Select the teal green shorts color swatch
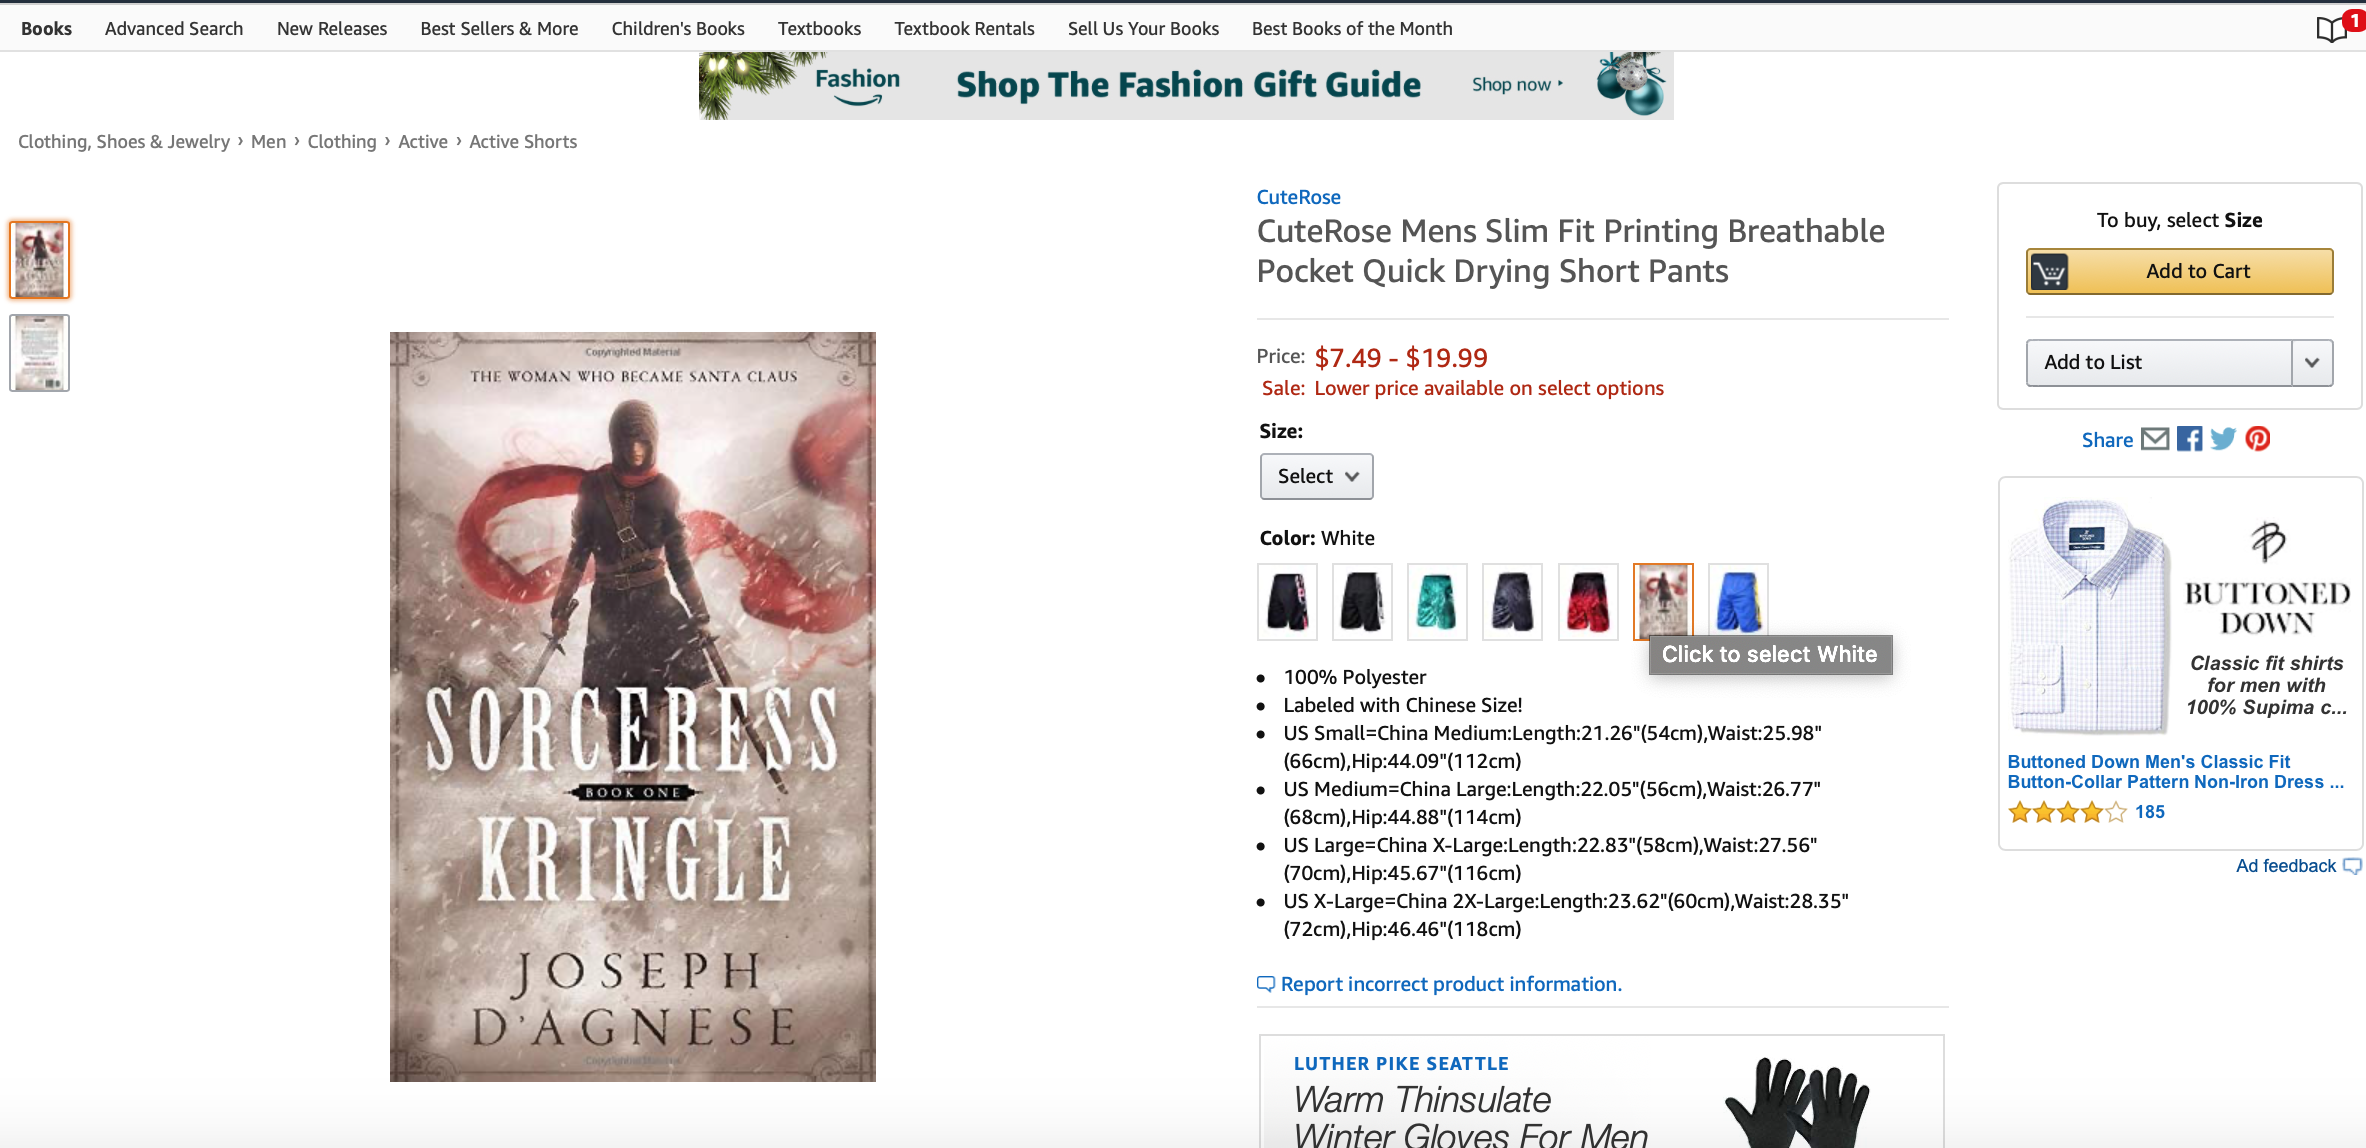This screenshot has width=2366, height=1148. (1437, 601)
